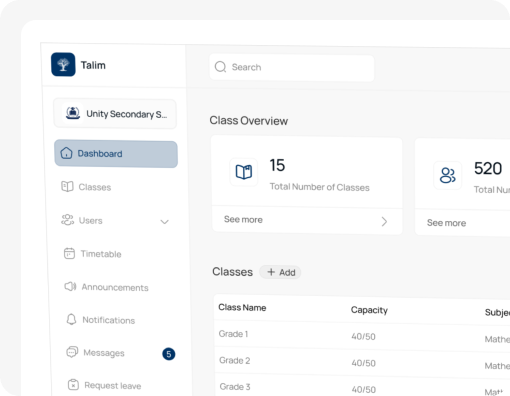
Task: Click See more on the classes card
Action: 243,219
